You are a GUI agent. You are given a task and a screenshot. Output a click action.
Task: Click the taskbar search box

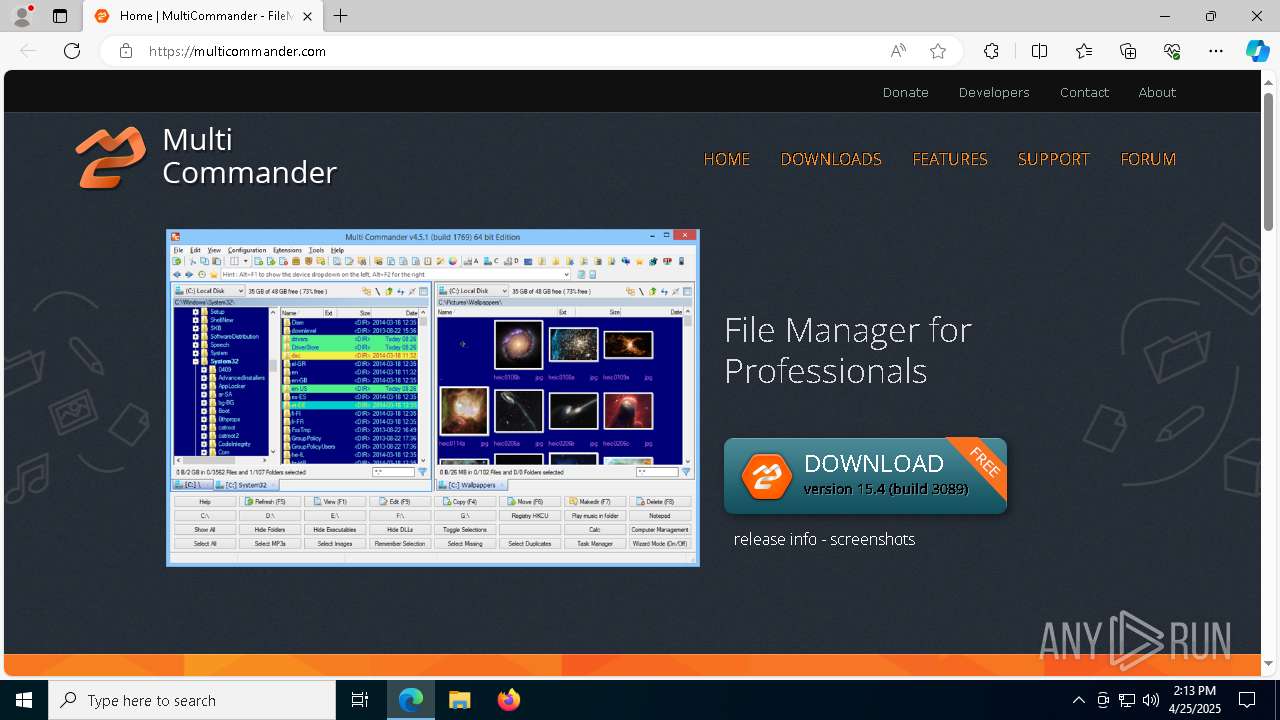[x=192, y=700]
